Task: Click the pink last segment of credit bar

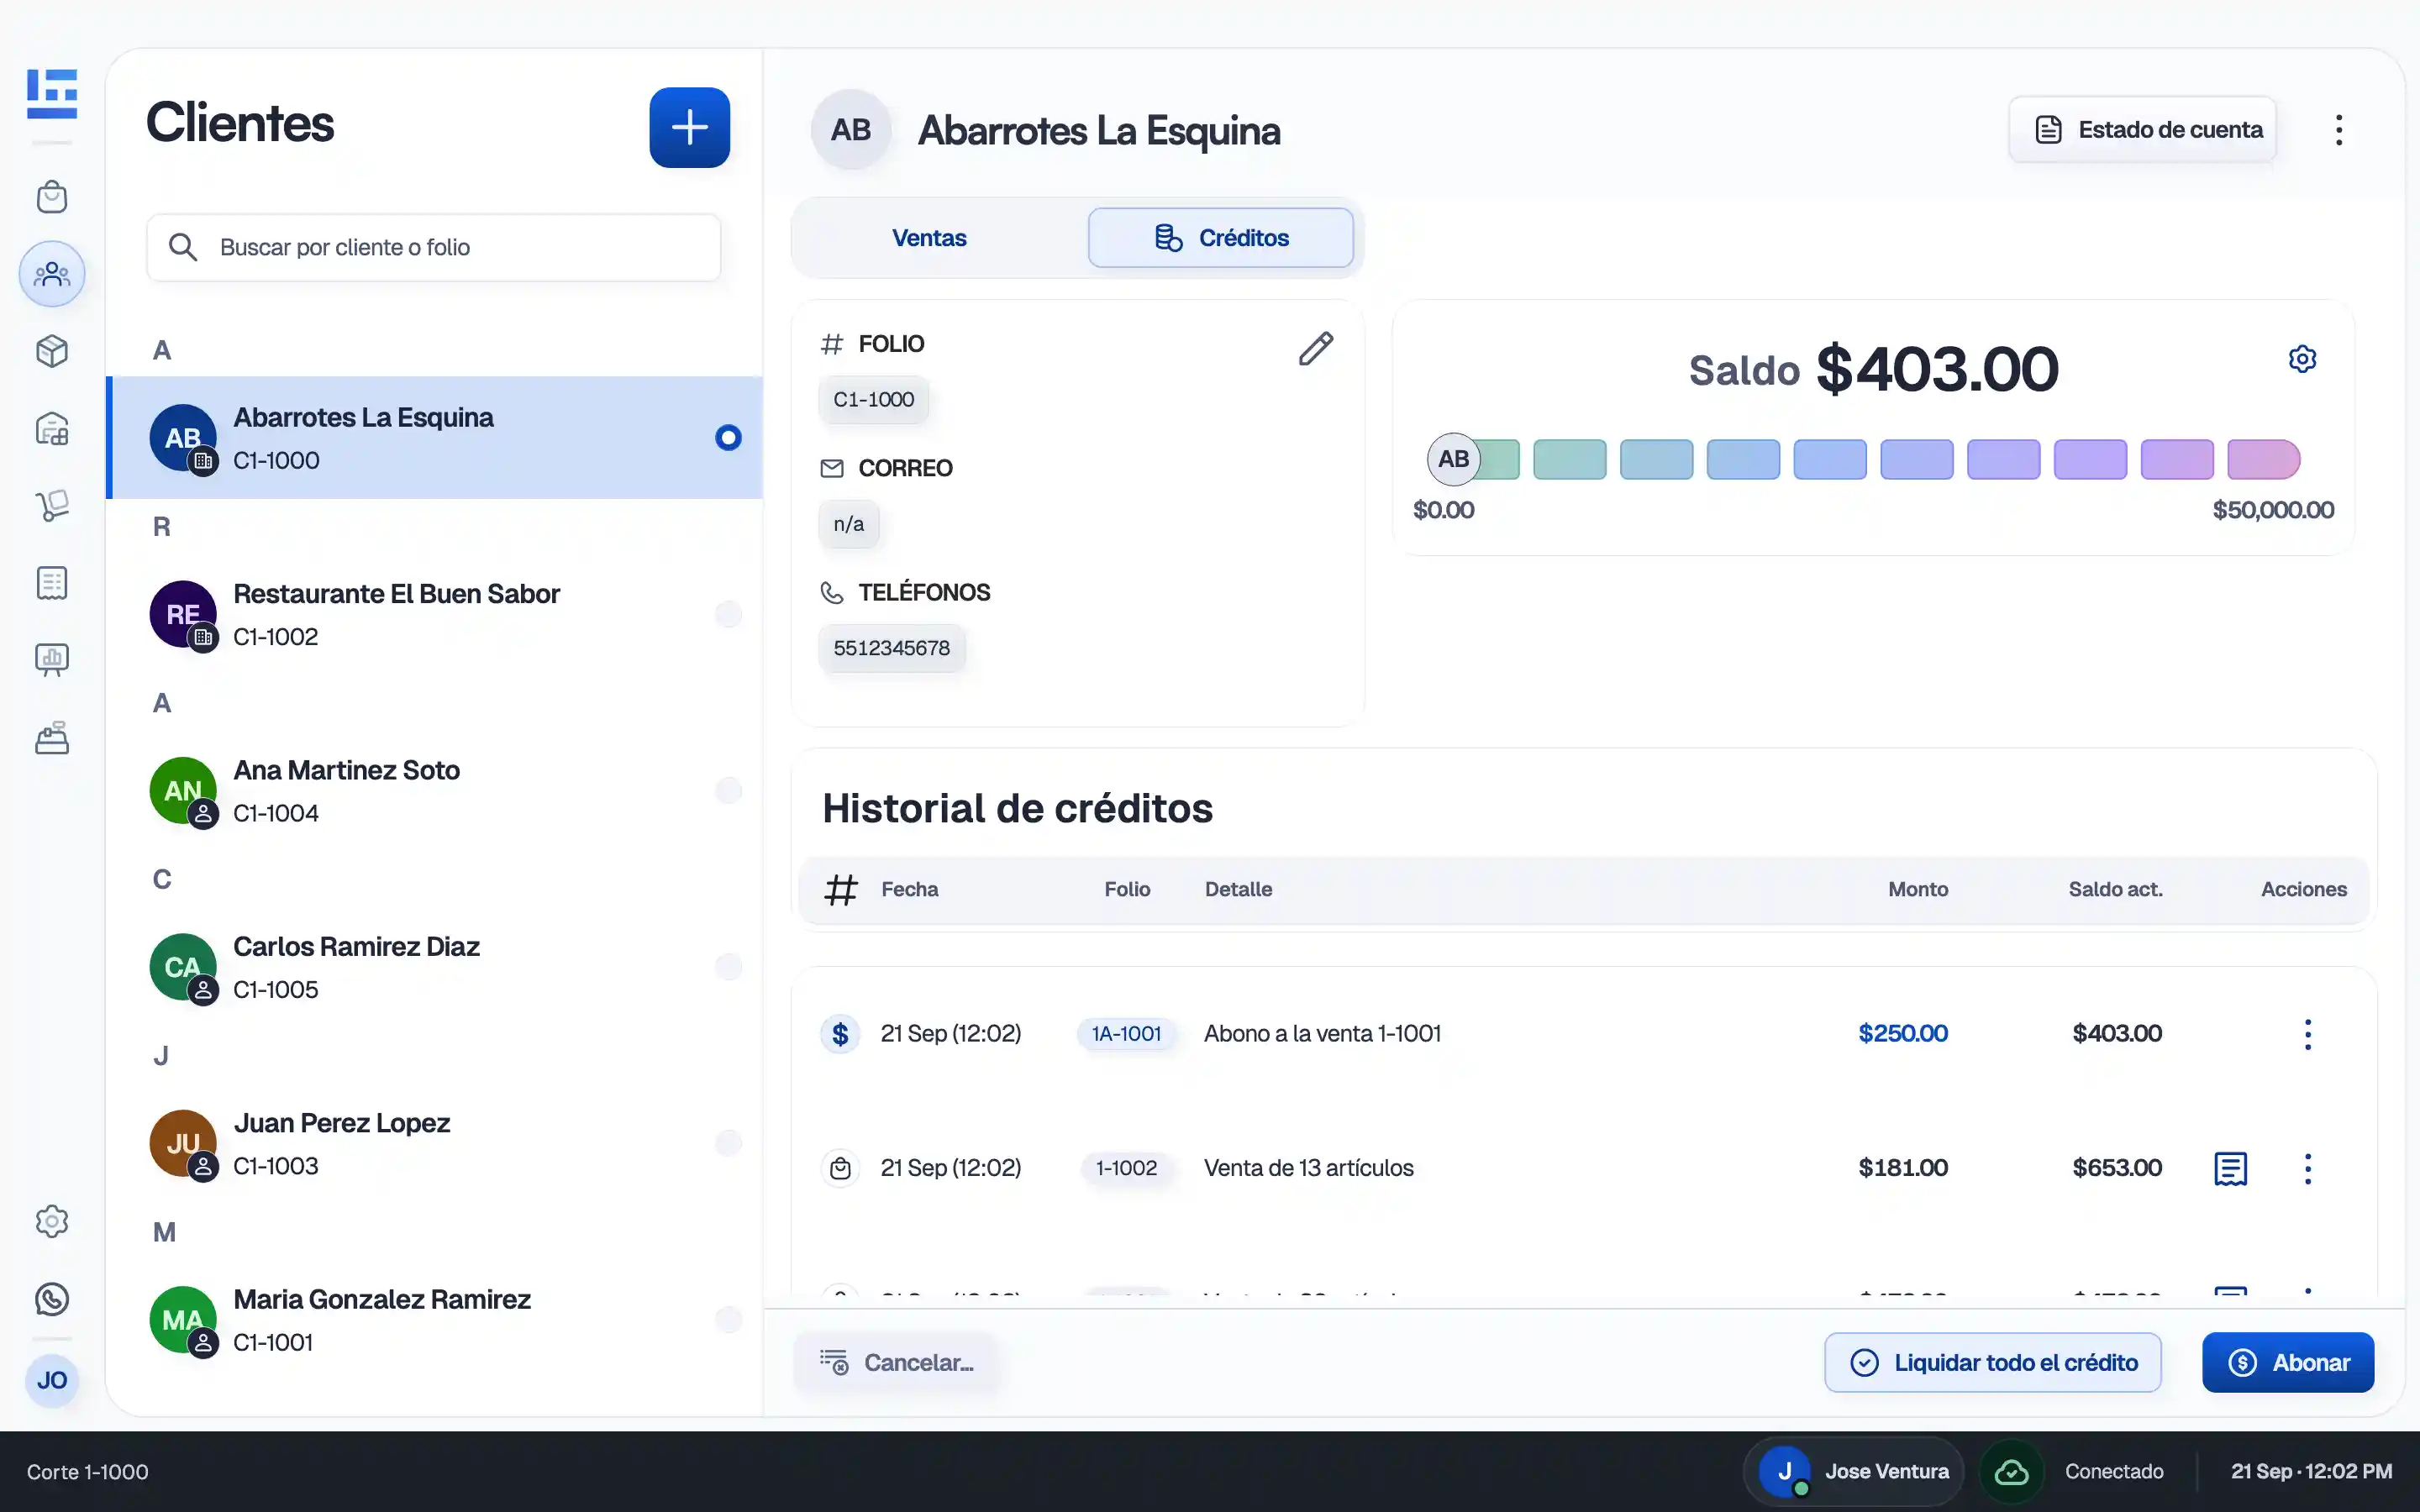Action: pos(2264,459)
